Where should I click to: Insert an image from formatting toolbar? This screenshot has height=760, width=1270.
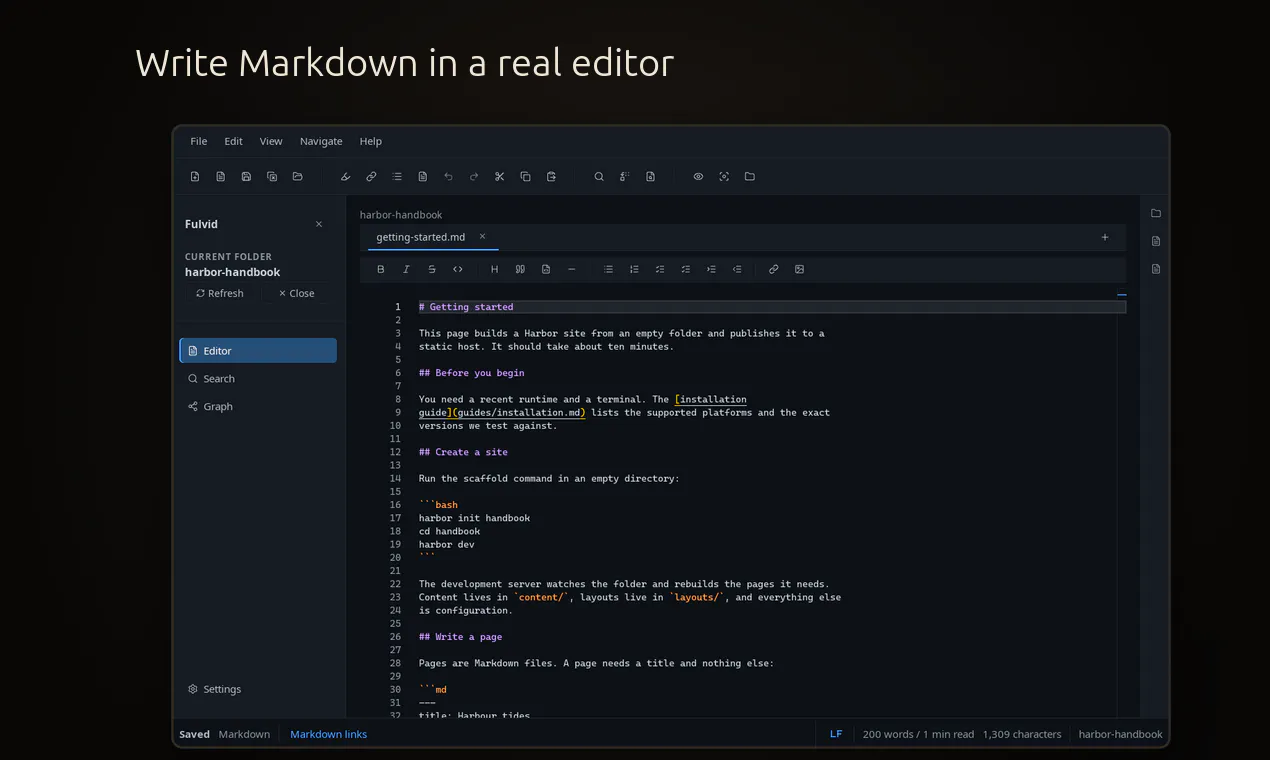(799, 269)
